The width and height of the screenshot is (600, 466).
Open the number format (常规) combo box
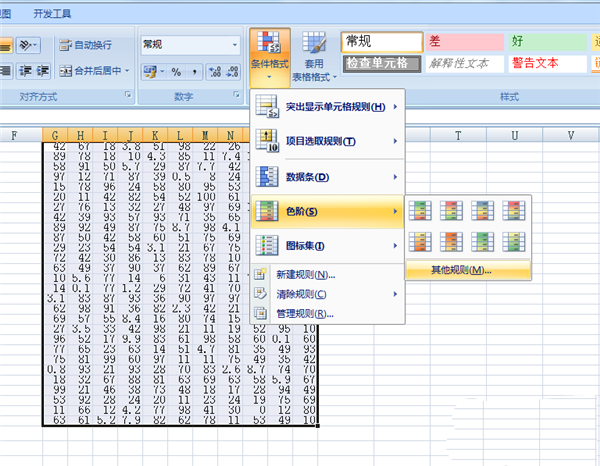pyautogui.click(x=191, y=45)
